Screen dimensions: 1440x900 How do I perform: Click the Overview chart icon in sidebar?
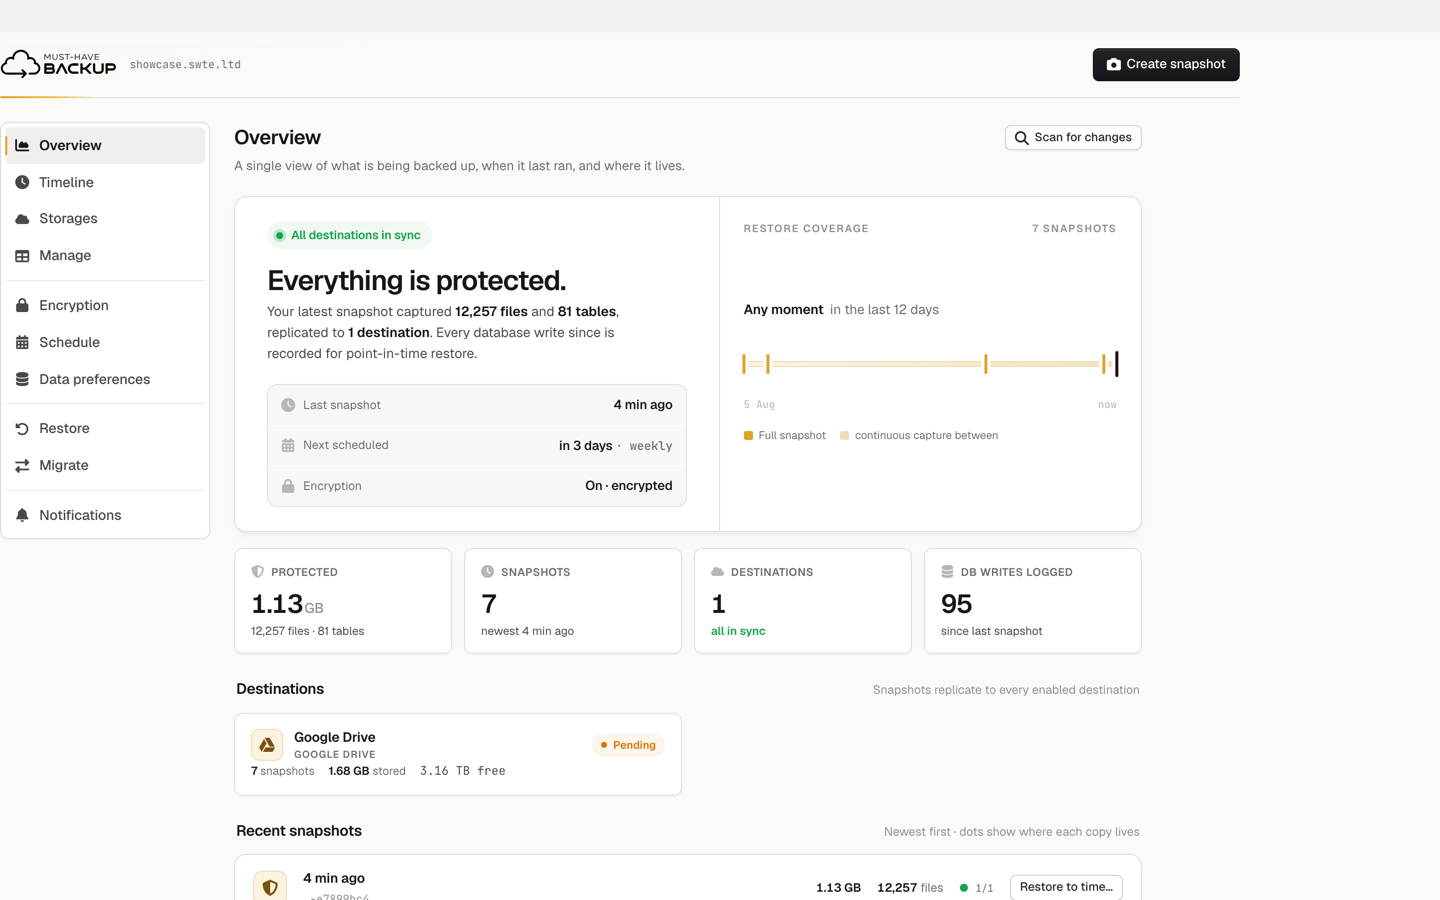[x=22, y=145]
